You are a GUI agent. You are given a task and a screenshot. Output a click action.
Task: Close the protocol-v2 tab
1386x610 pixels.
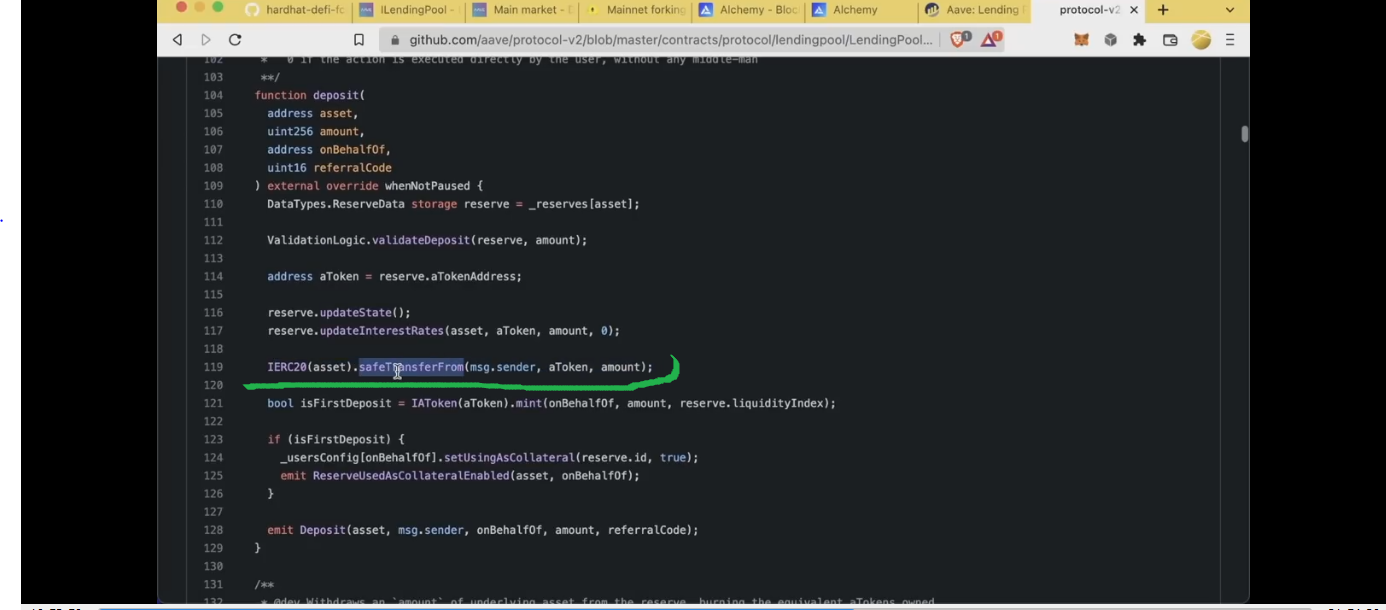pyautogui.click(x=1133, y=10)
